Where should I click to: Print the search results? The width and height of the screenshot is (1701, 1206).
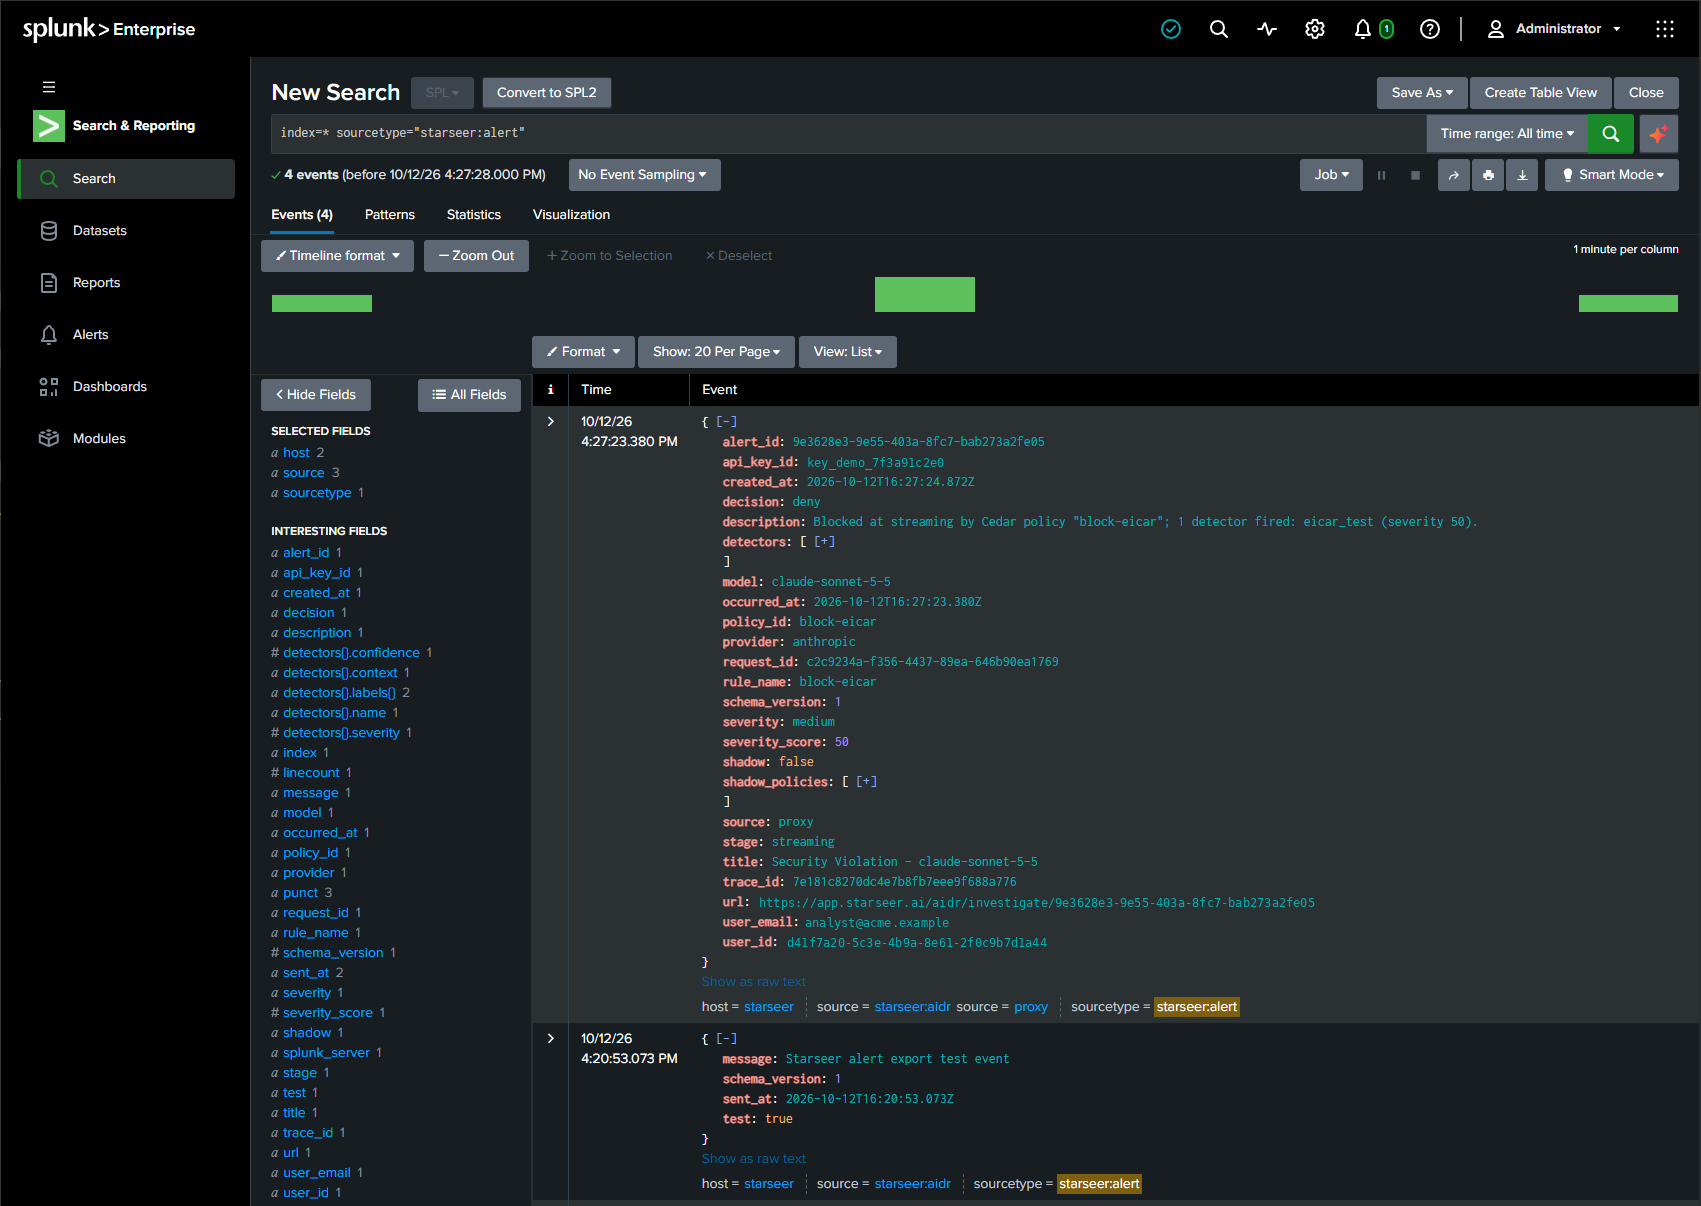1488,175
